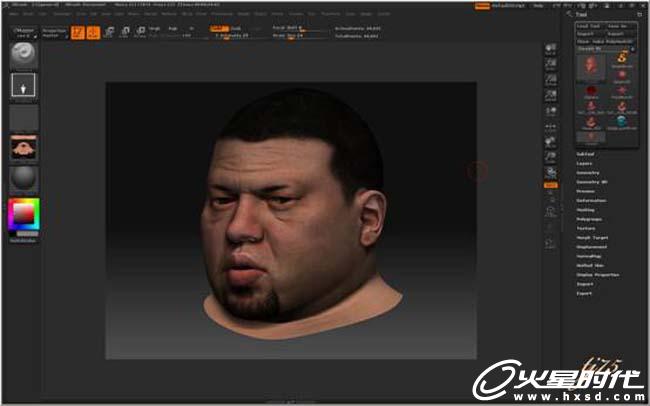Image resolution: width=650 pixels, height=406 pixels.
Task: Toggle the Rgb paint mode
Action: point(173,29)
